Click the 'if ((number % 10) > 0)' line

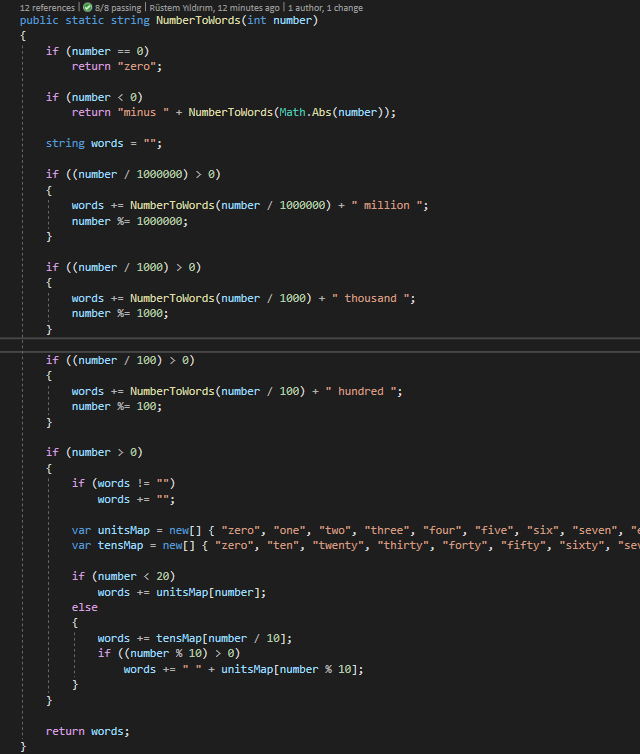(169, 653)
